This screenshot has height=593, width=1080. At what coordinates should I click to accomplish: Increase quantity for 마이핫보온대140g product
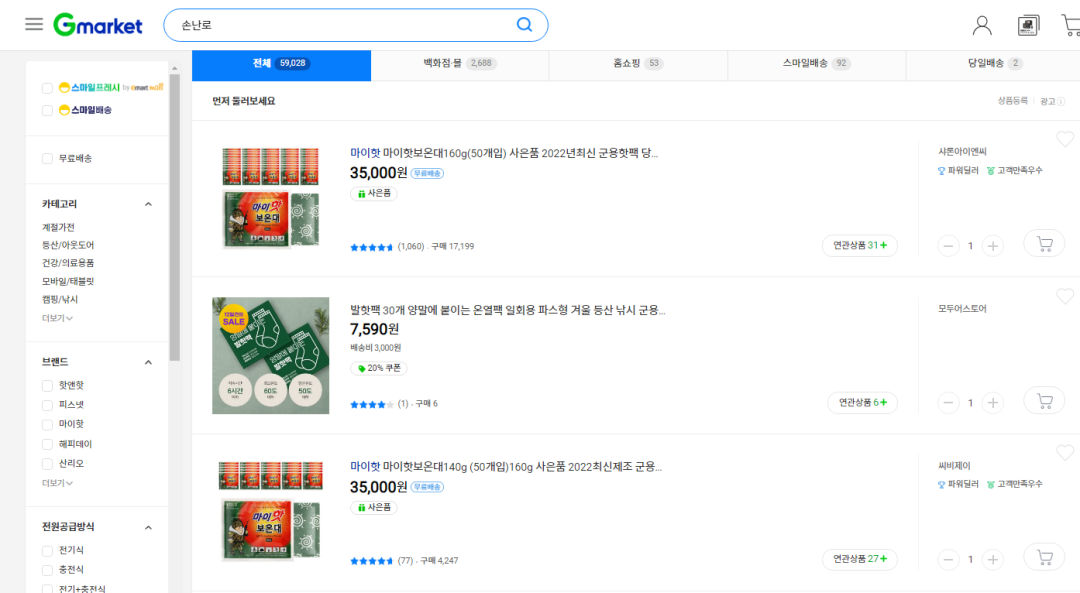[993, 559]
